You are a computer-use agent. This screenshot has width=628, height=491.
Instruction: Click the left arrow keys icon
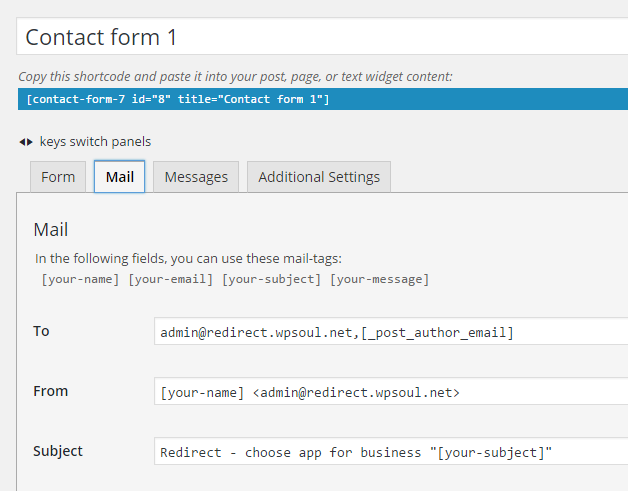click(22, 142)
